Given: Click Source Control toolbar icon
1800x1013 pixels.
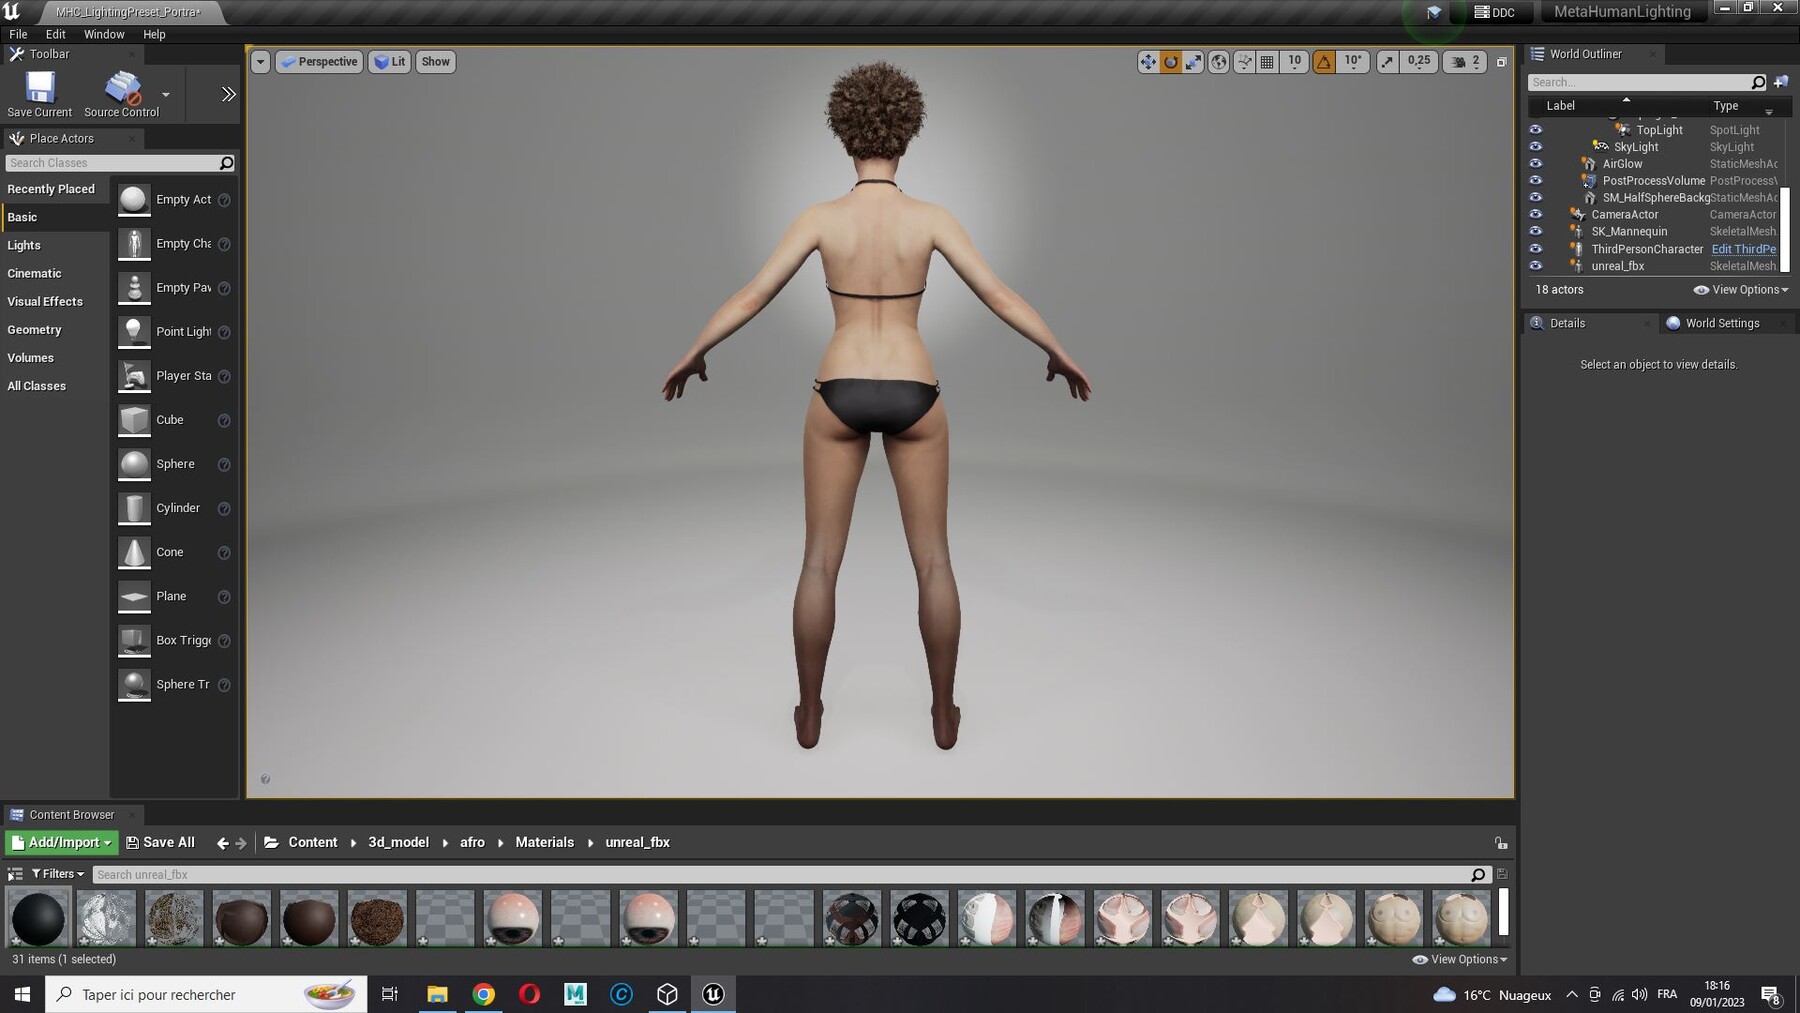Looking at the screenshot, I should pos(122,94).
